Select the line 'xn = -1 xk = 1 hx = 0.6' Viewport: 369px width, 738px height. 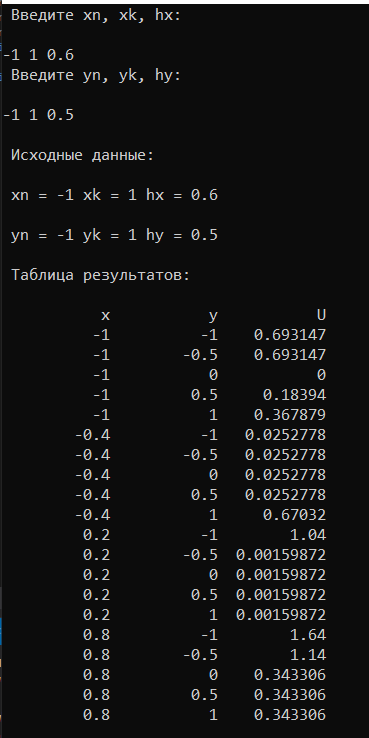point(114,195)
